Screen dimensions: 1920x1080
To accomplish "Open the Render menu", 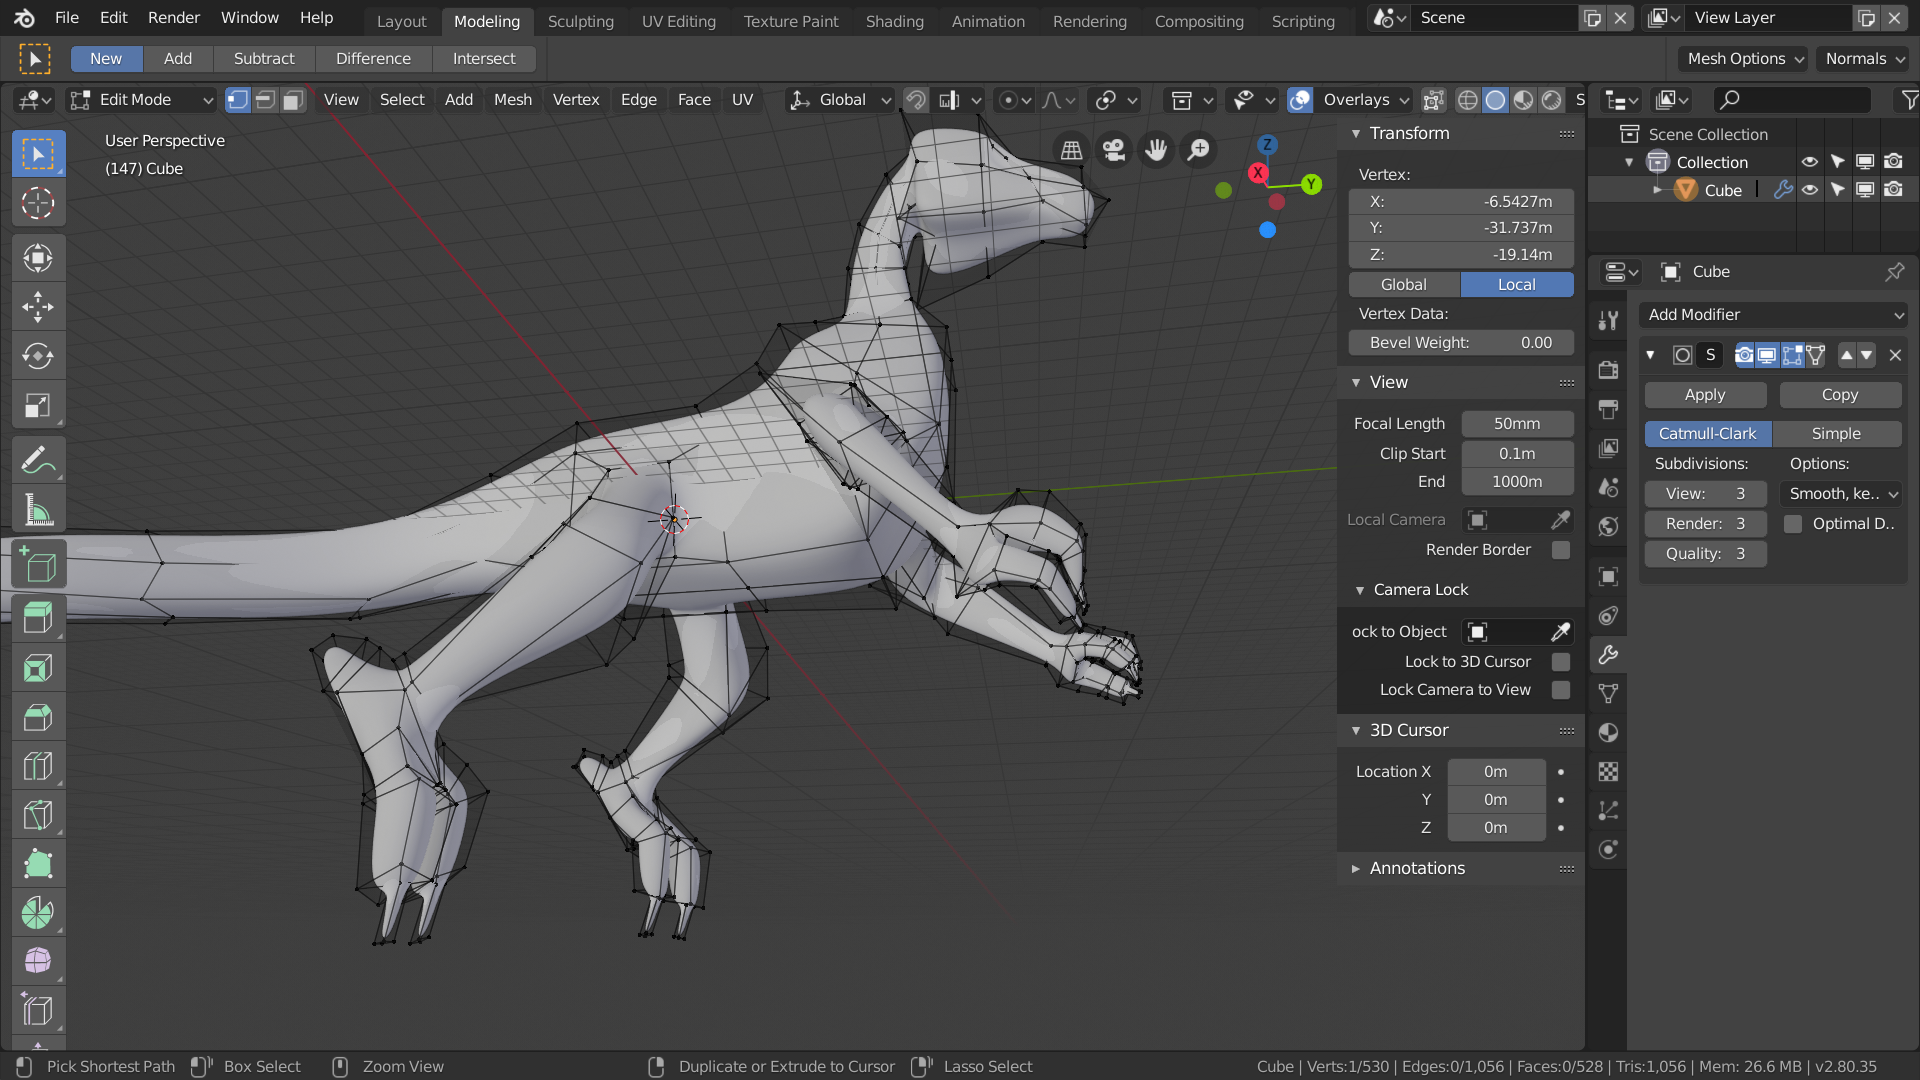I will [174, 18].
